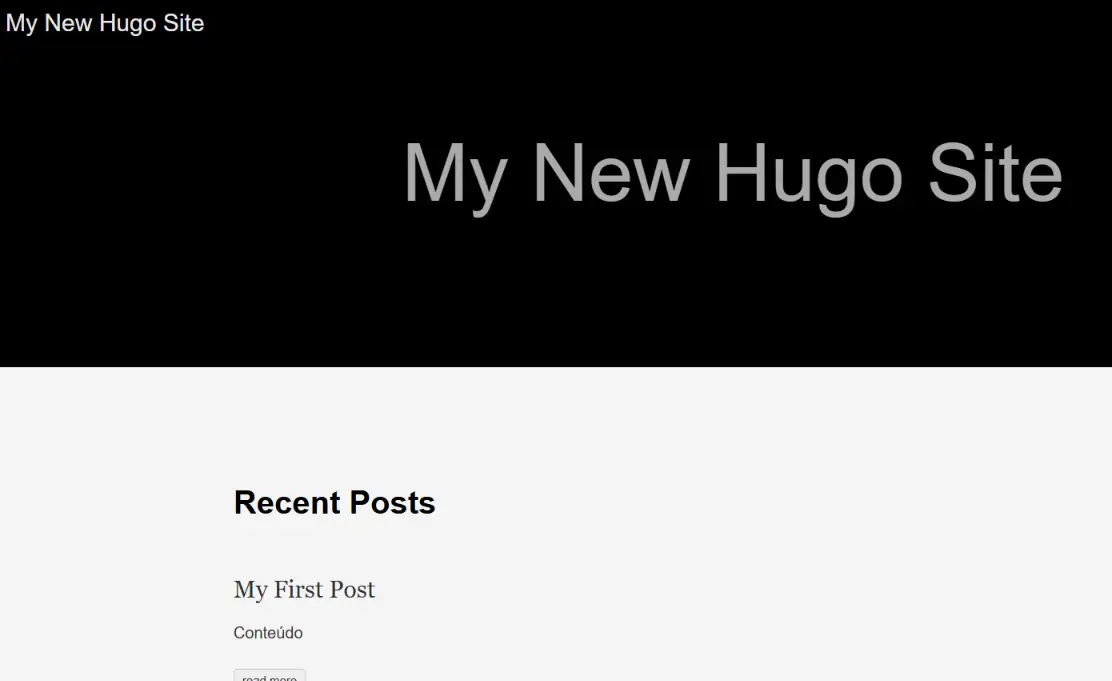Click the large gray hero title text
The image size is (1112, 681).
733,175
